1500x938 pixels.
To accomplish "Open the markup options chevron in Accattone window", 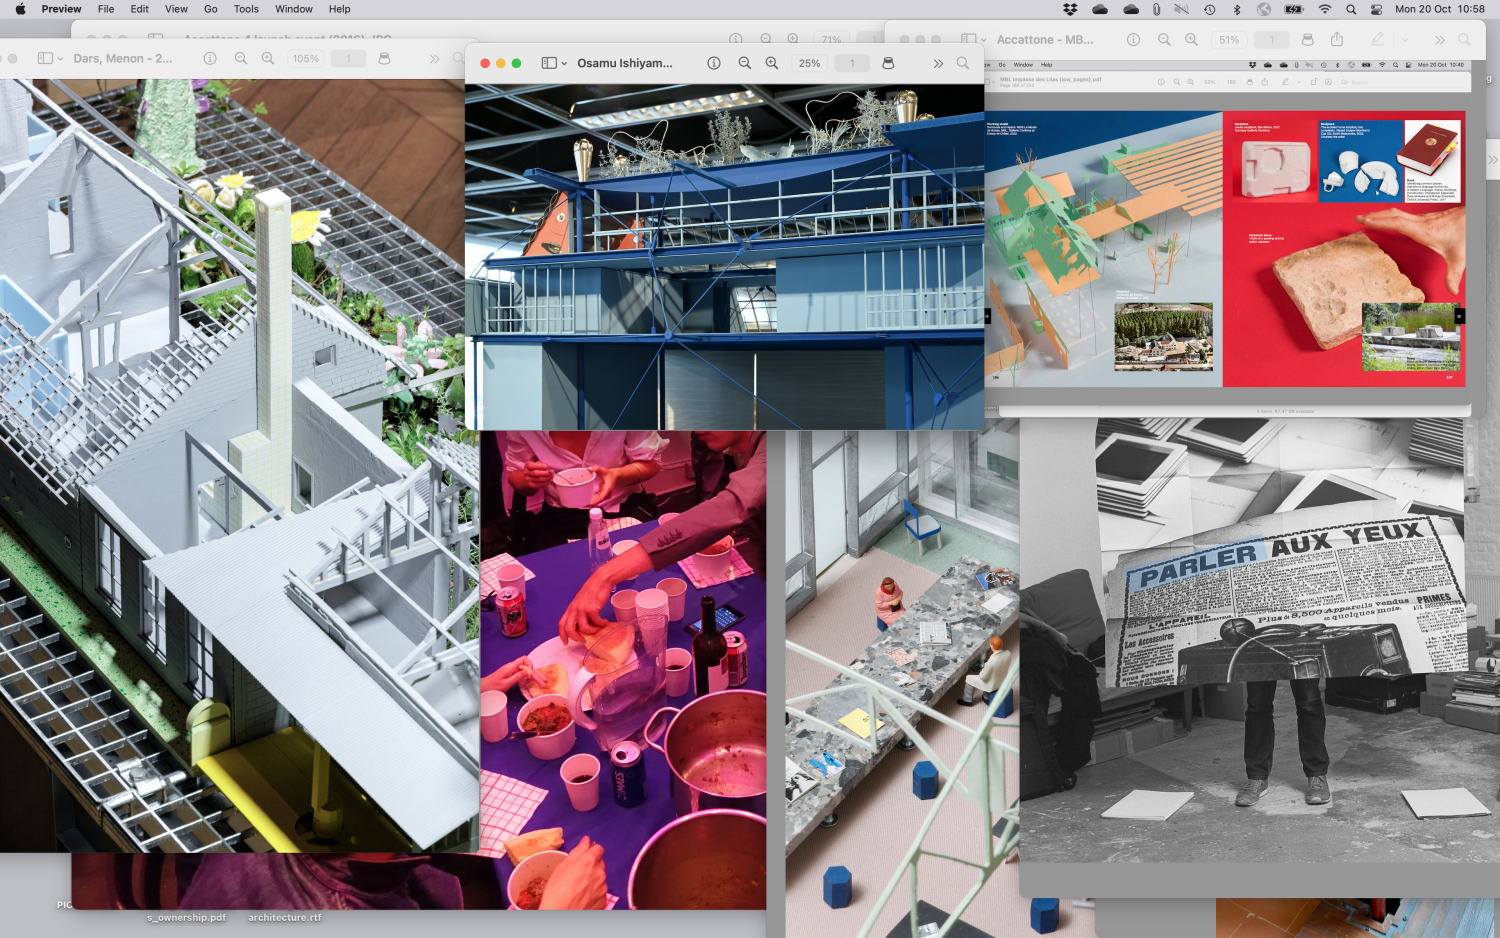I will coord(1405,40).
